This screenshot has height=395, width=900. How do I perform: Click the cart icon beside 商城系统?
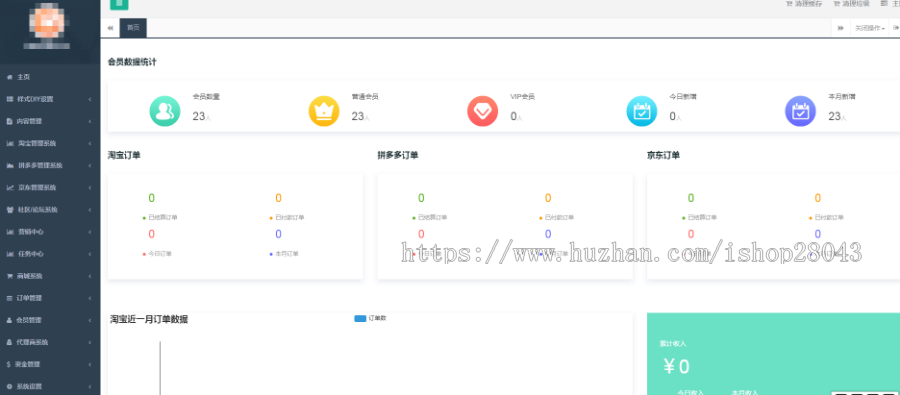[x=10, y=276]
